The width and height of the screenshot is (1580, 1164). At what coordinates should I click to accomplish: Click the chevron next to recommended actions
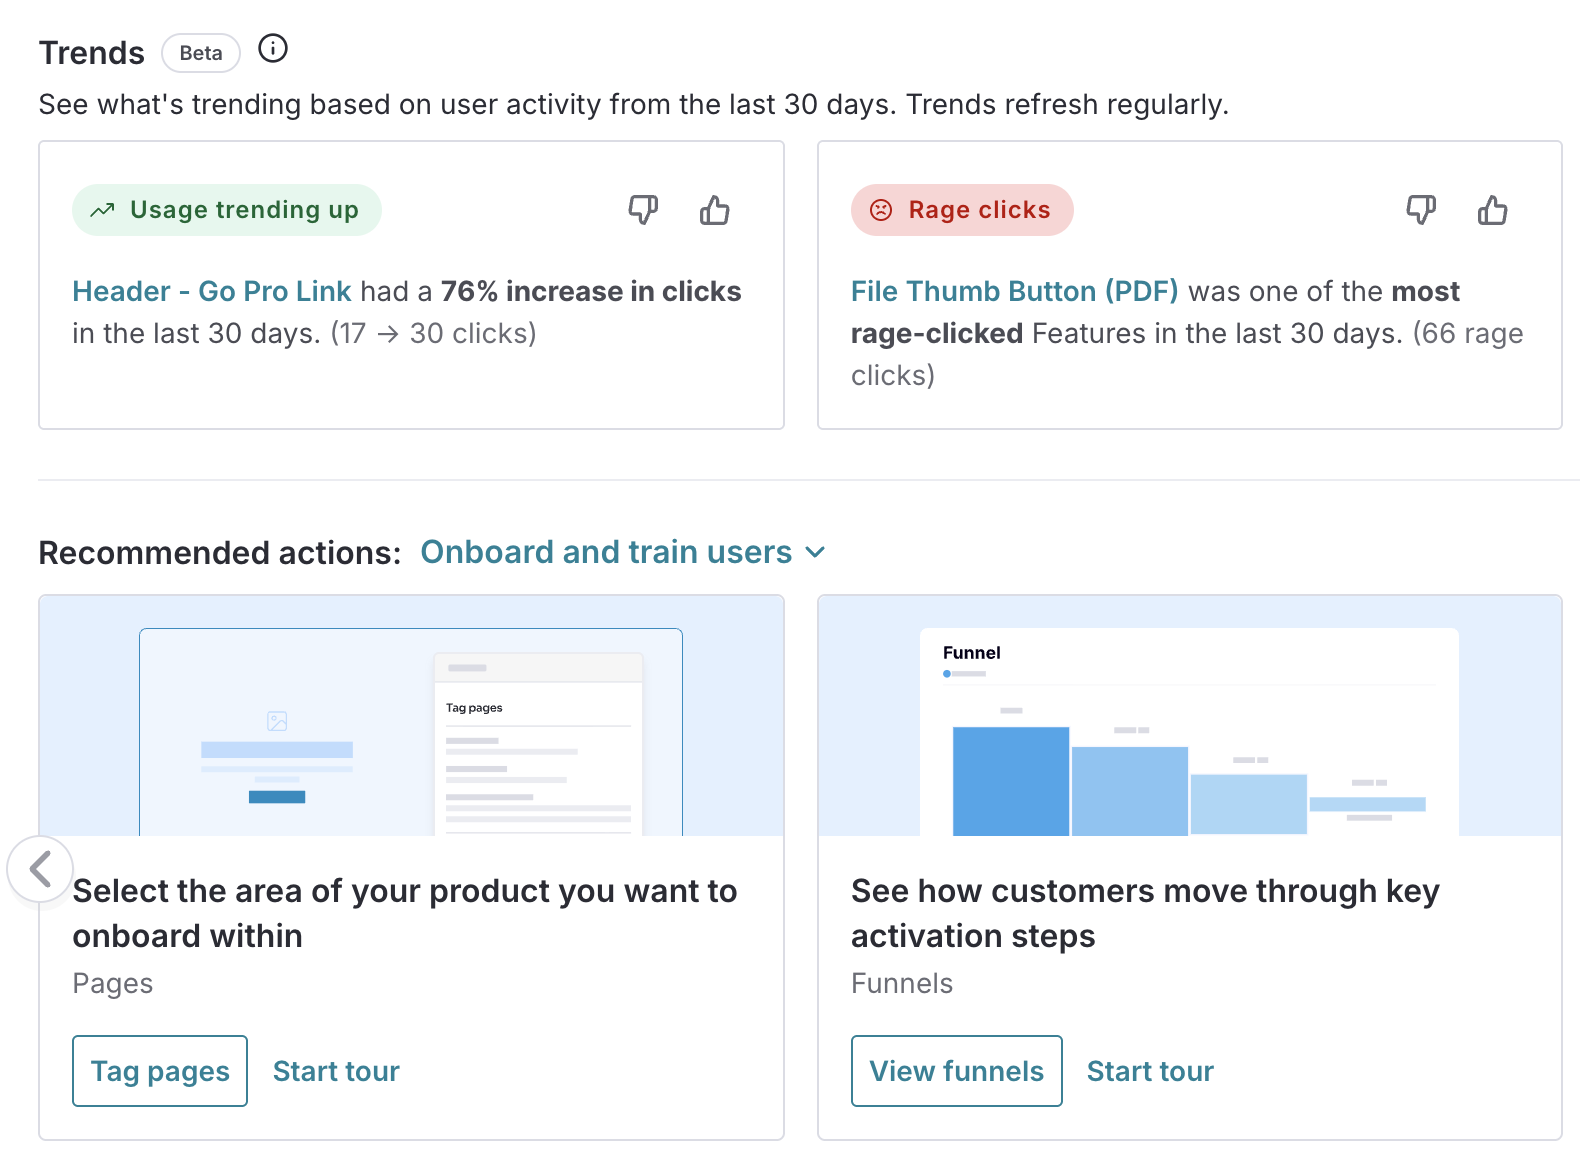pos(816,553)
